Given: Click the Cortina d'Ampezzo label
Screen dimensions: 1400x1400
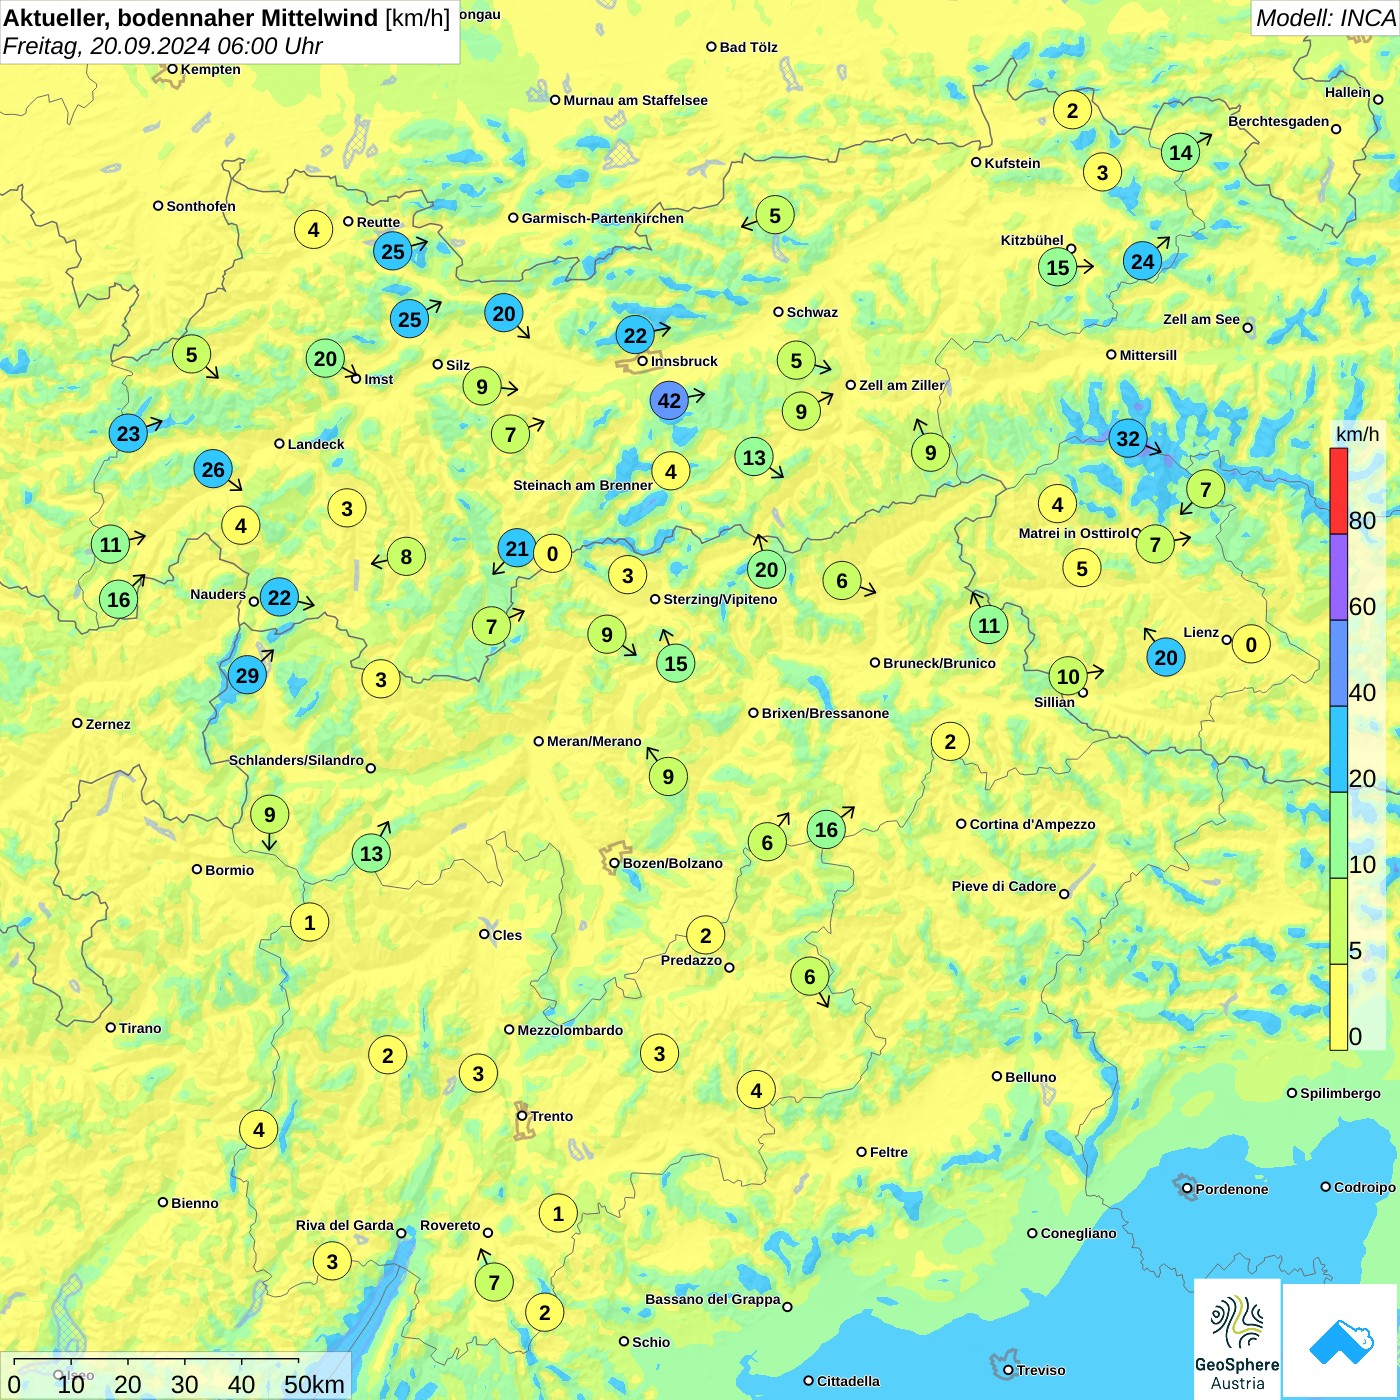Looking at the screenshot, I should click(x=1032, y=824).
